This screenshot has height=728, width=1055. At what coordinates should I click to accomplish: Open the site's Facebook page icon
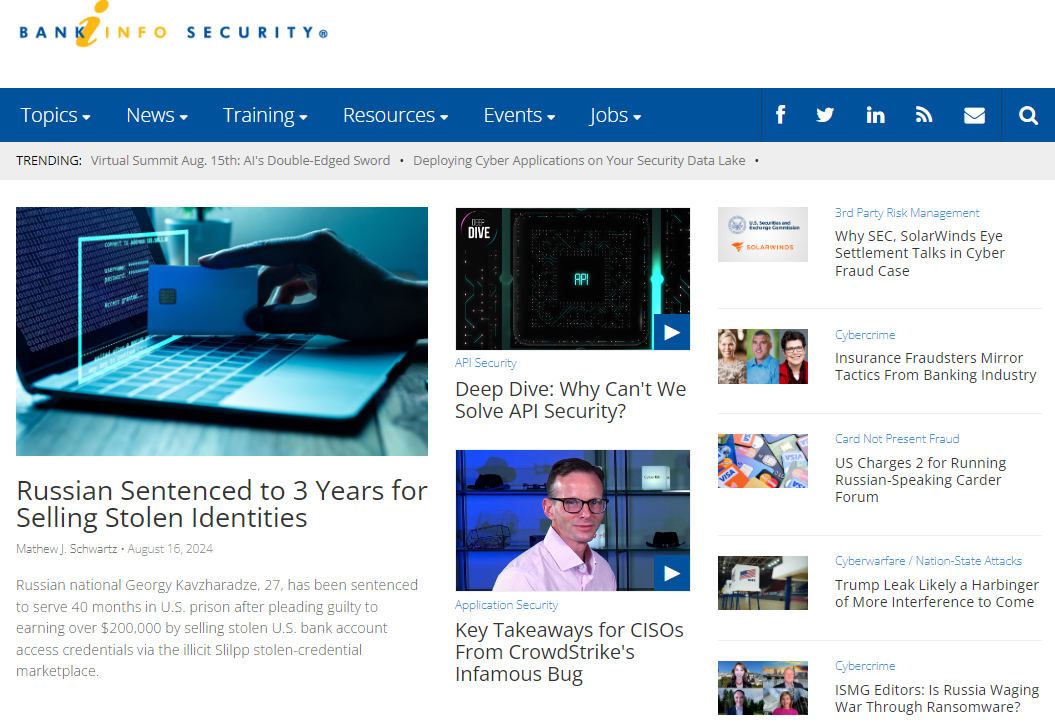coord(780,114)
